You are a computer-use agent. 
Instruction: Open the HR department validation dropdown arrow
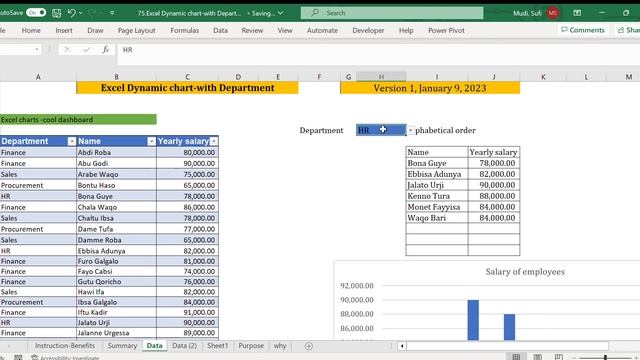pos(410,131)
